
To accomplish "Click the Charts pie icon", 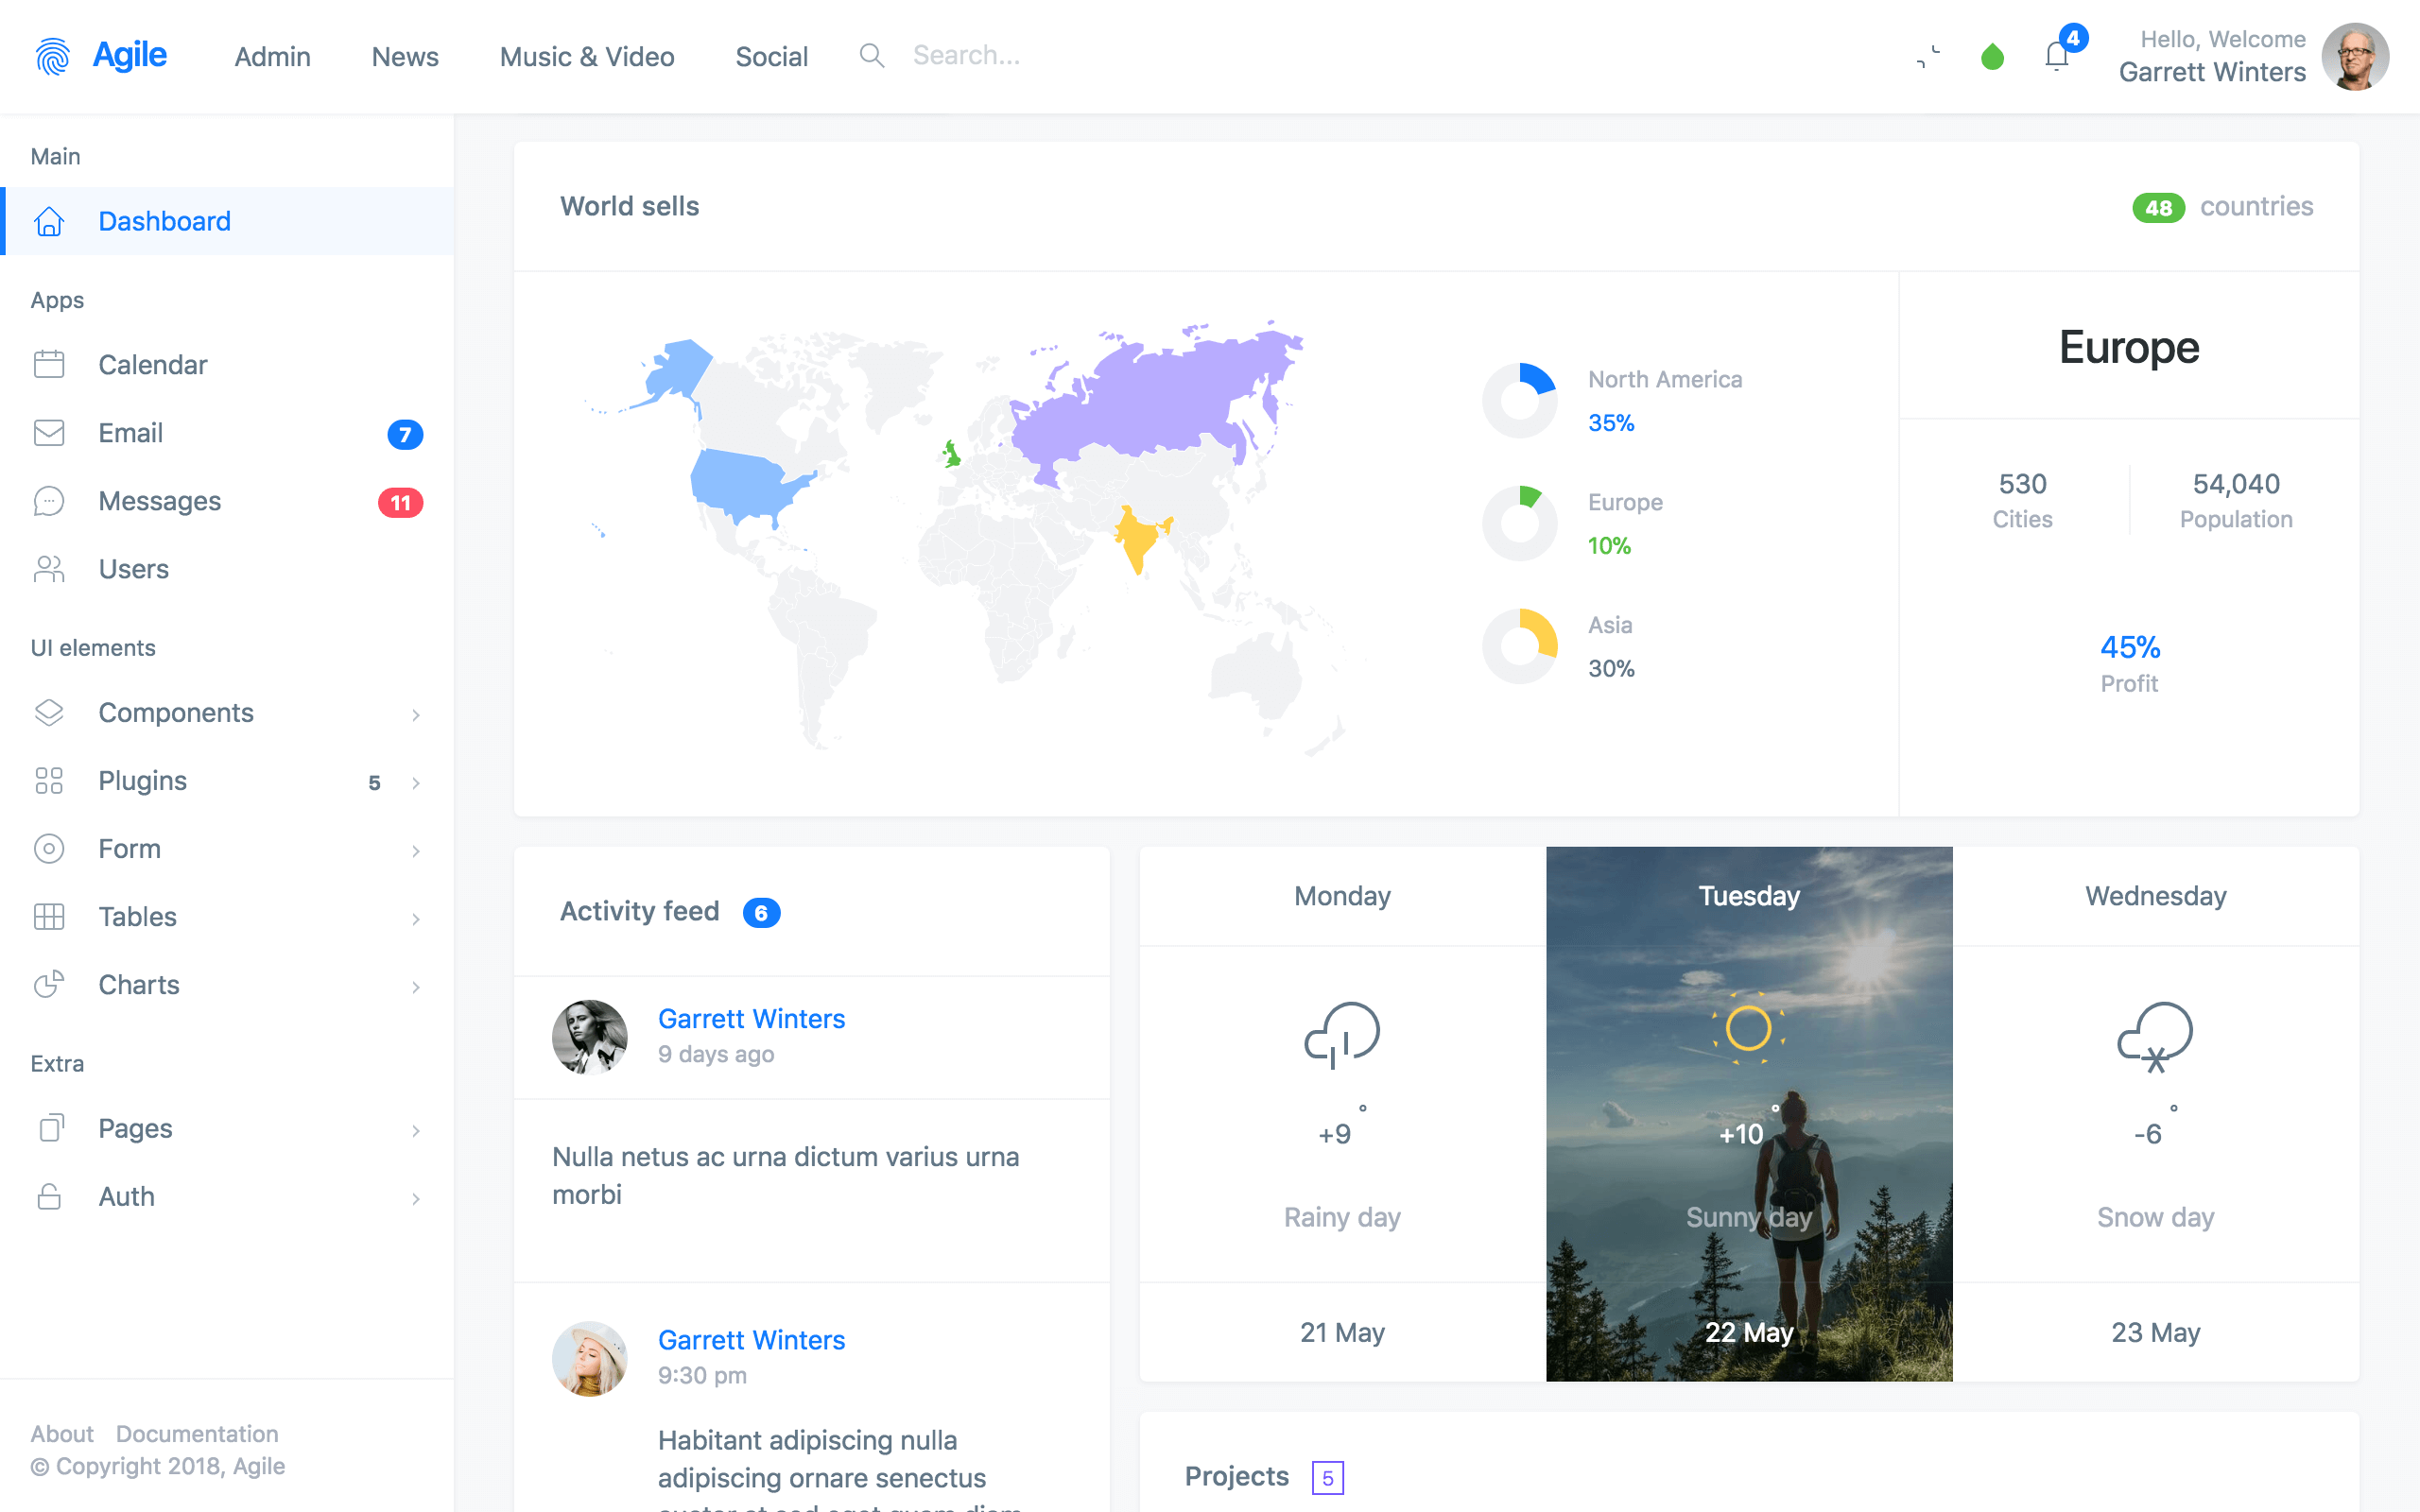I will [x=49, y=984].
